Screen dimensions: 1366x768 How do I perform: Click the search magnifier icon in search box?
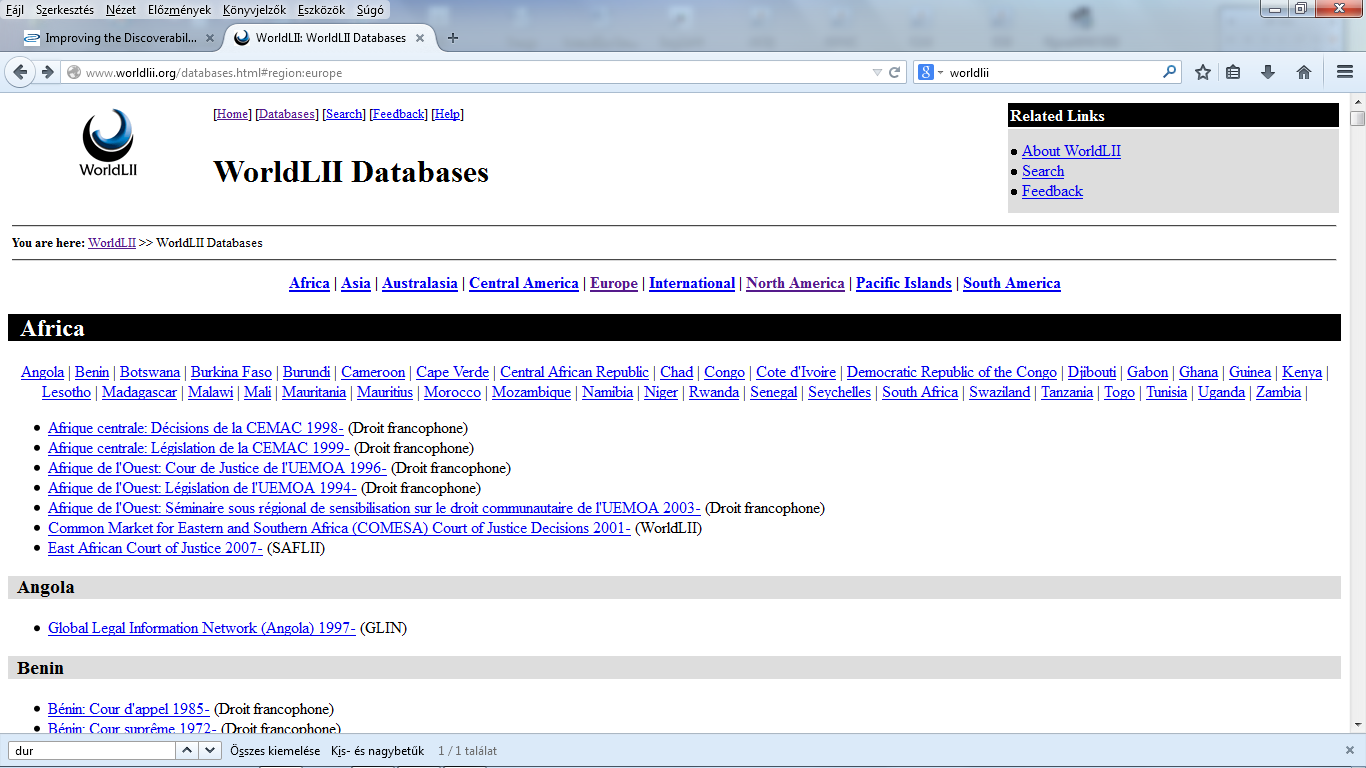click(x=1170, y=72)
